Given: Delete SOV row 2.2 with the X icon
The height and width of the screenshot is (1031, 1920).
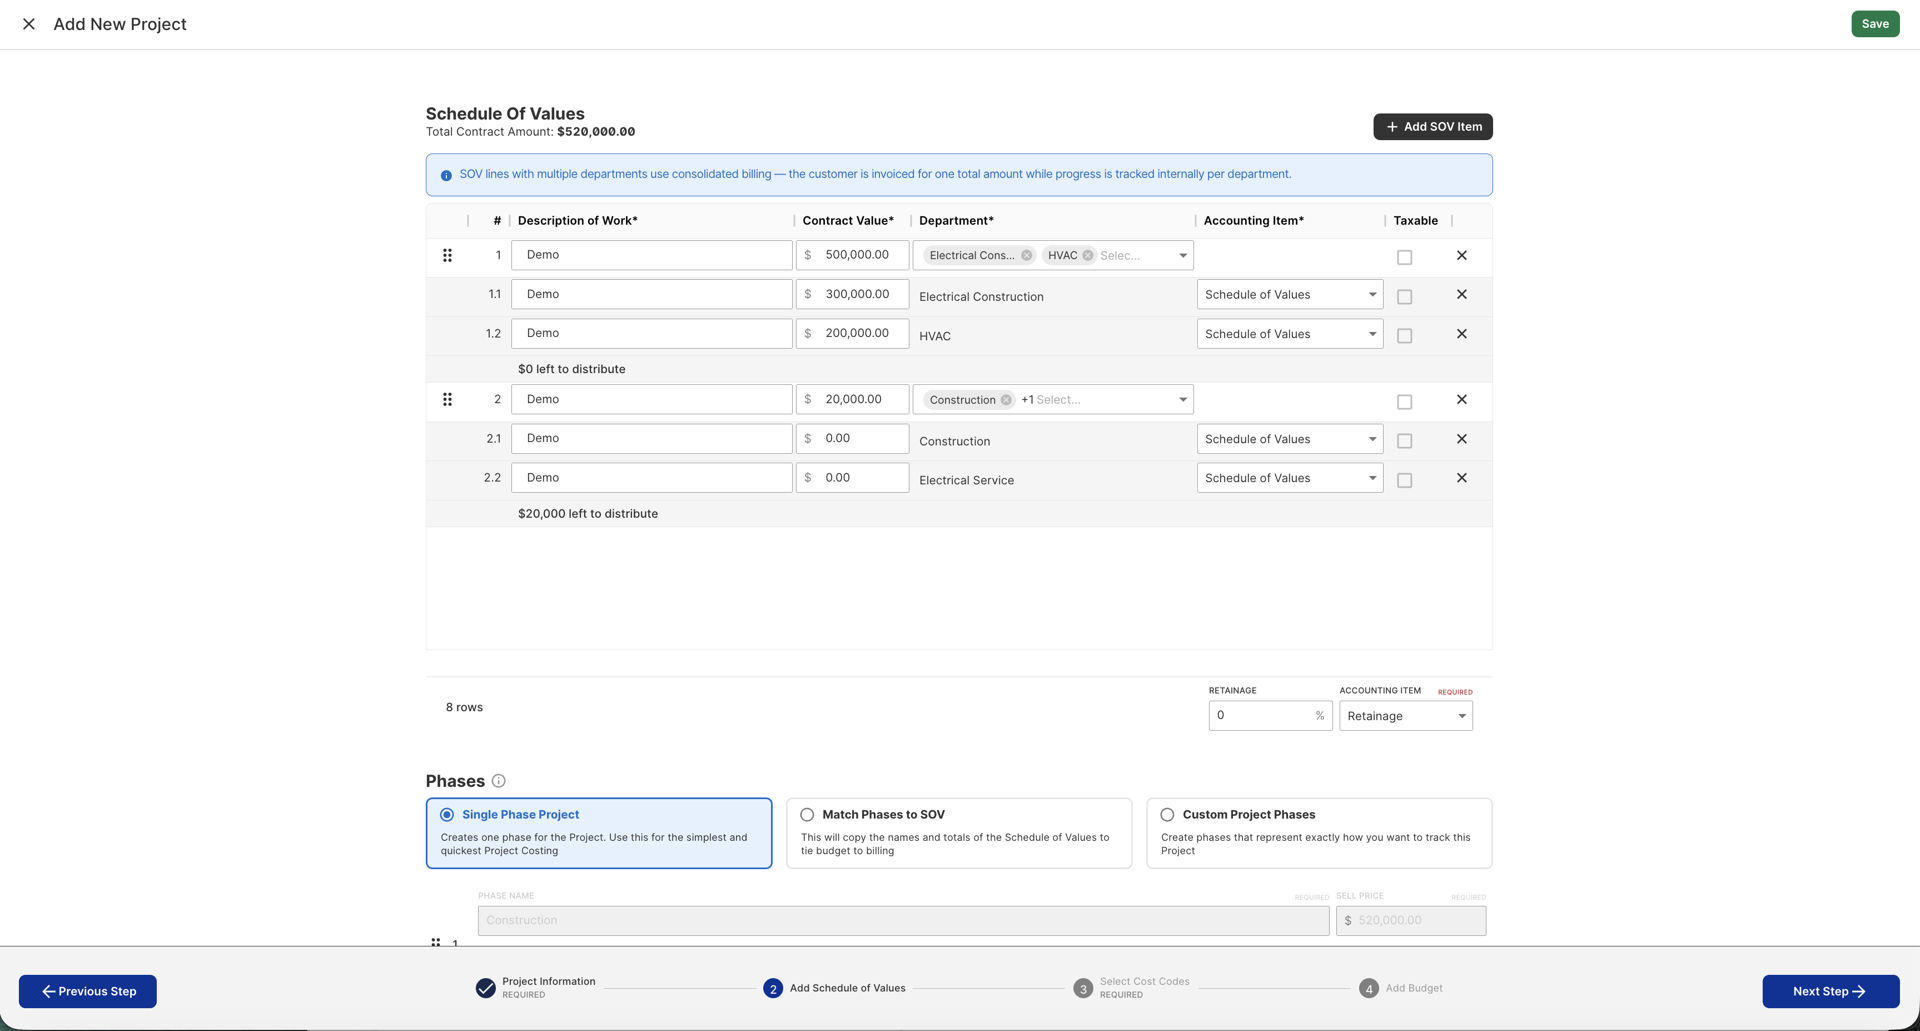Looking at the screenshot, I should (1461, 478).
